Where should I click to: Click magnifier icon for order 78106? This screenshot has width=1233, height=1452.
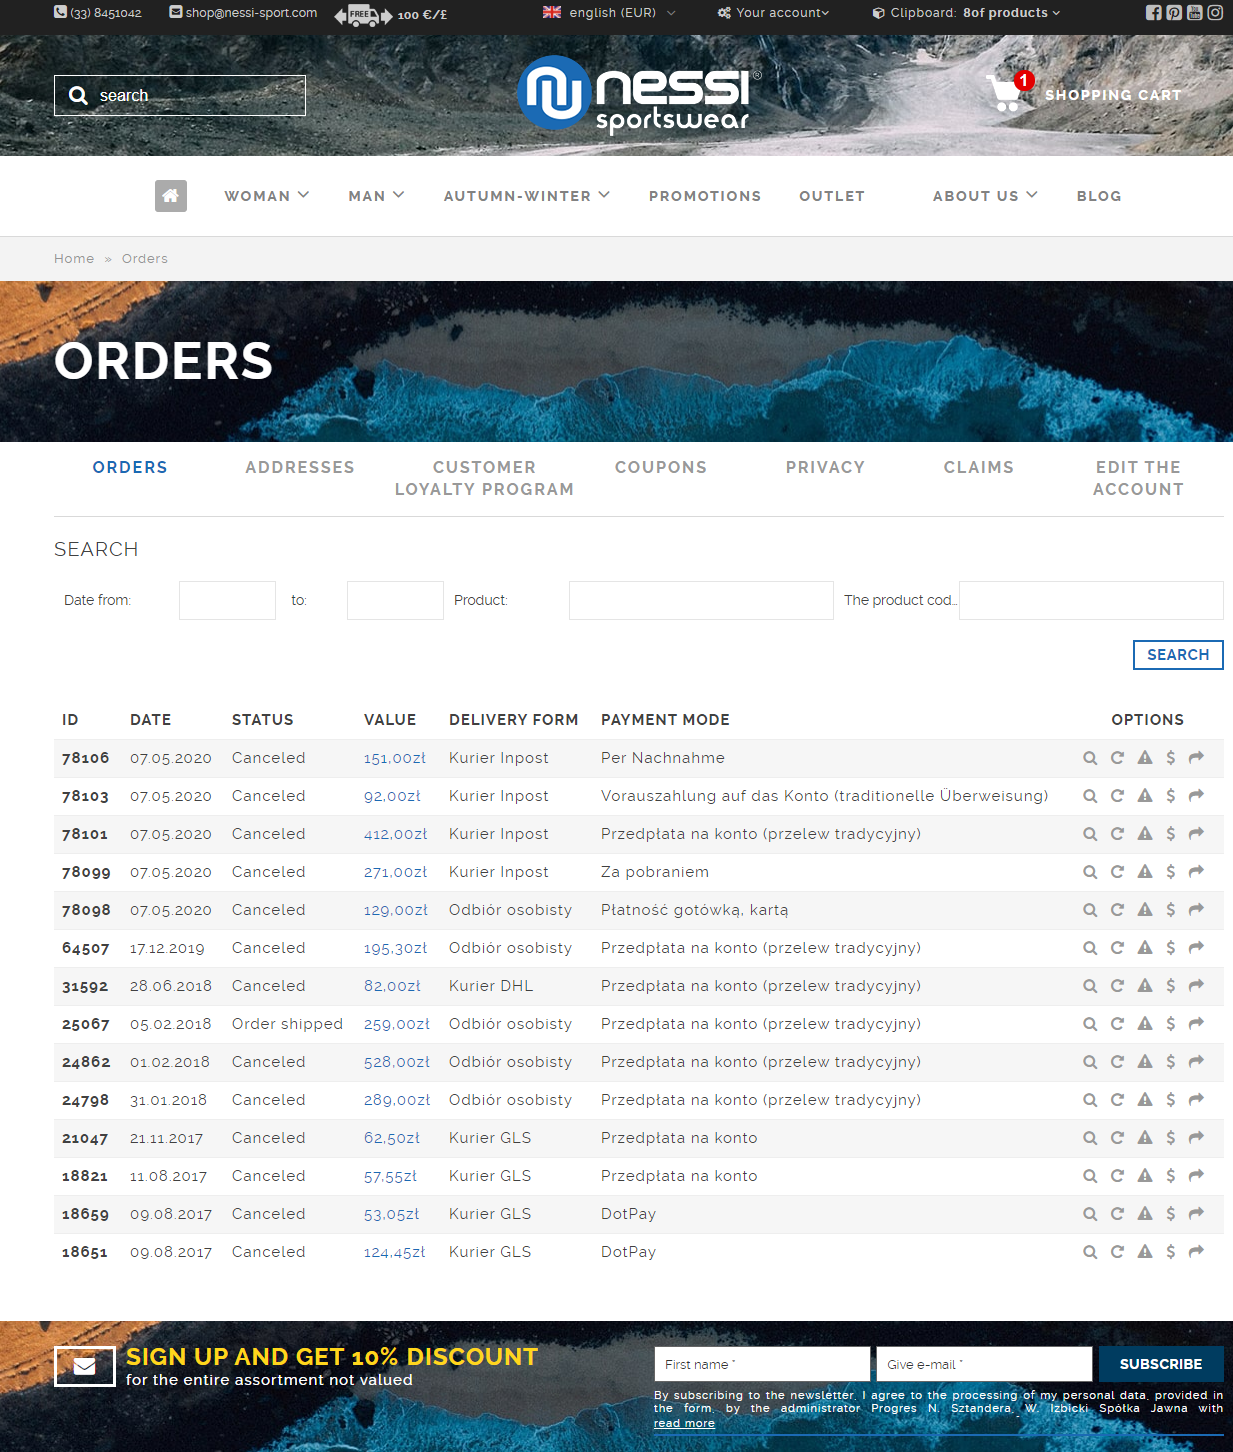coord(1090,758)
